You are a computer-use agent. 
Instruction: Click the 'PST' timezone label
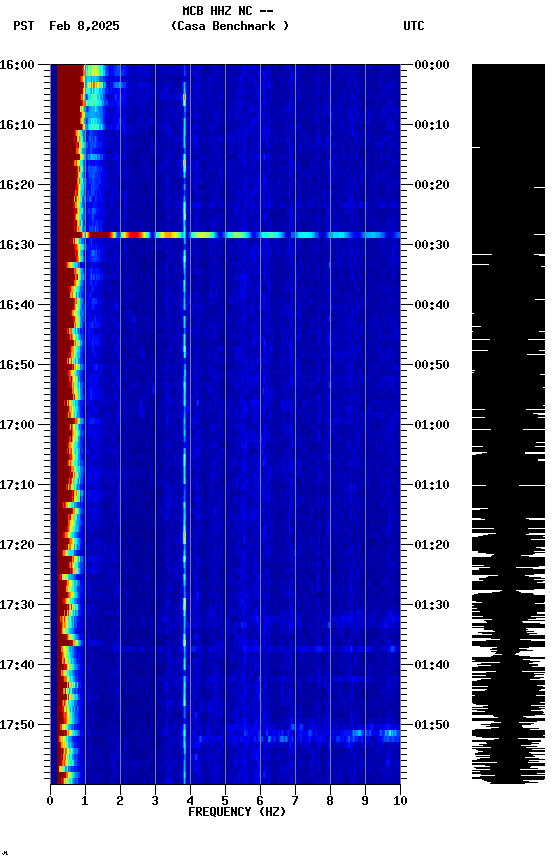point(24,26)
